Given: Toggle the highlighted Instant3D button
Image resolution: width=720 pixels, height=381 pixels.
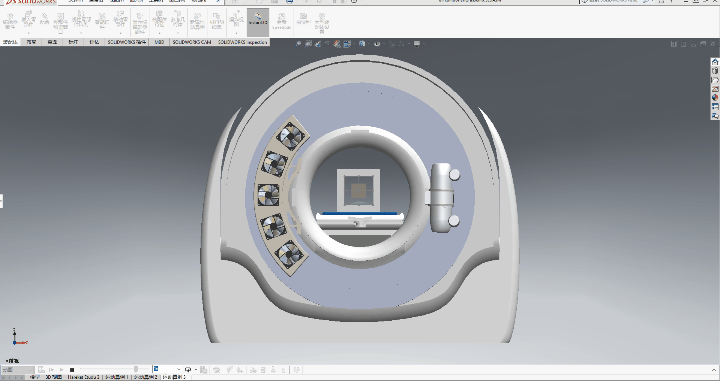Looking at the screenshot, I should 258,22.
